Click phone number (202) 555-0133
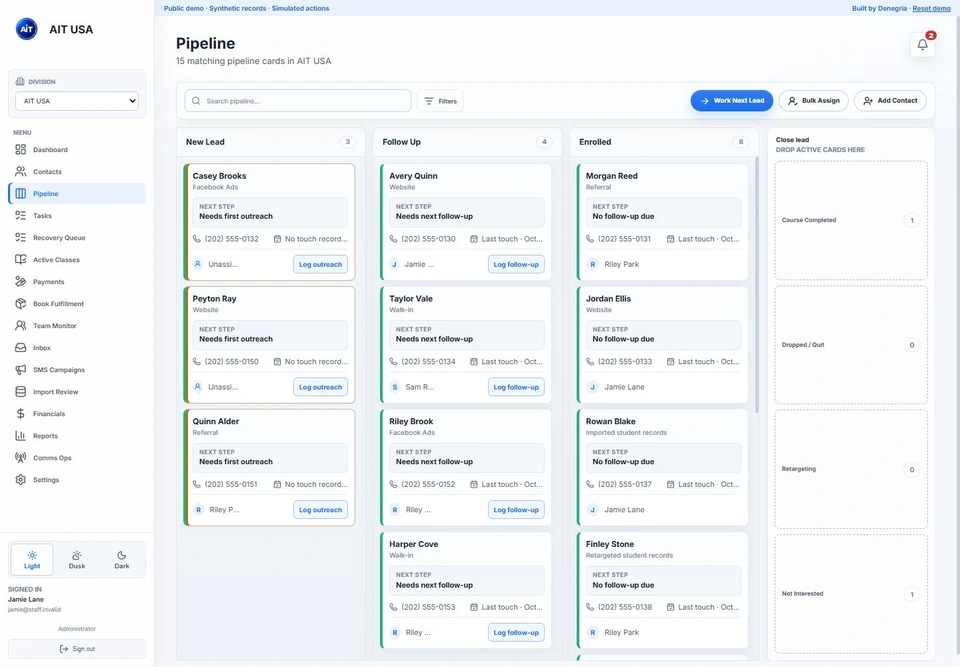The image size is (960, 667). click(625, 362)
